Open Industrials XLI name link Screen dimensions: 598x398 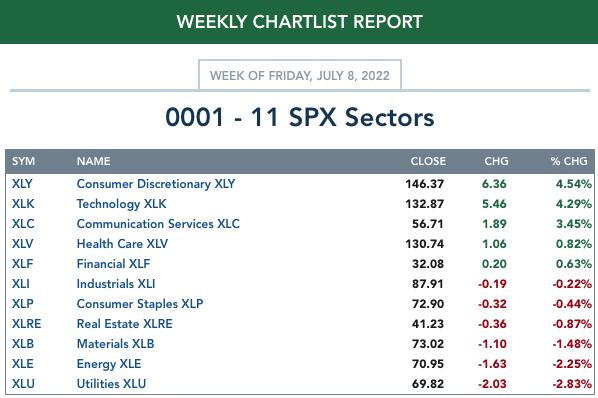tap(116, 284)
